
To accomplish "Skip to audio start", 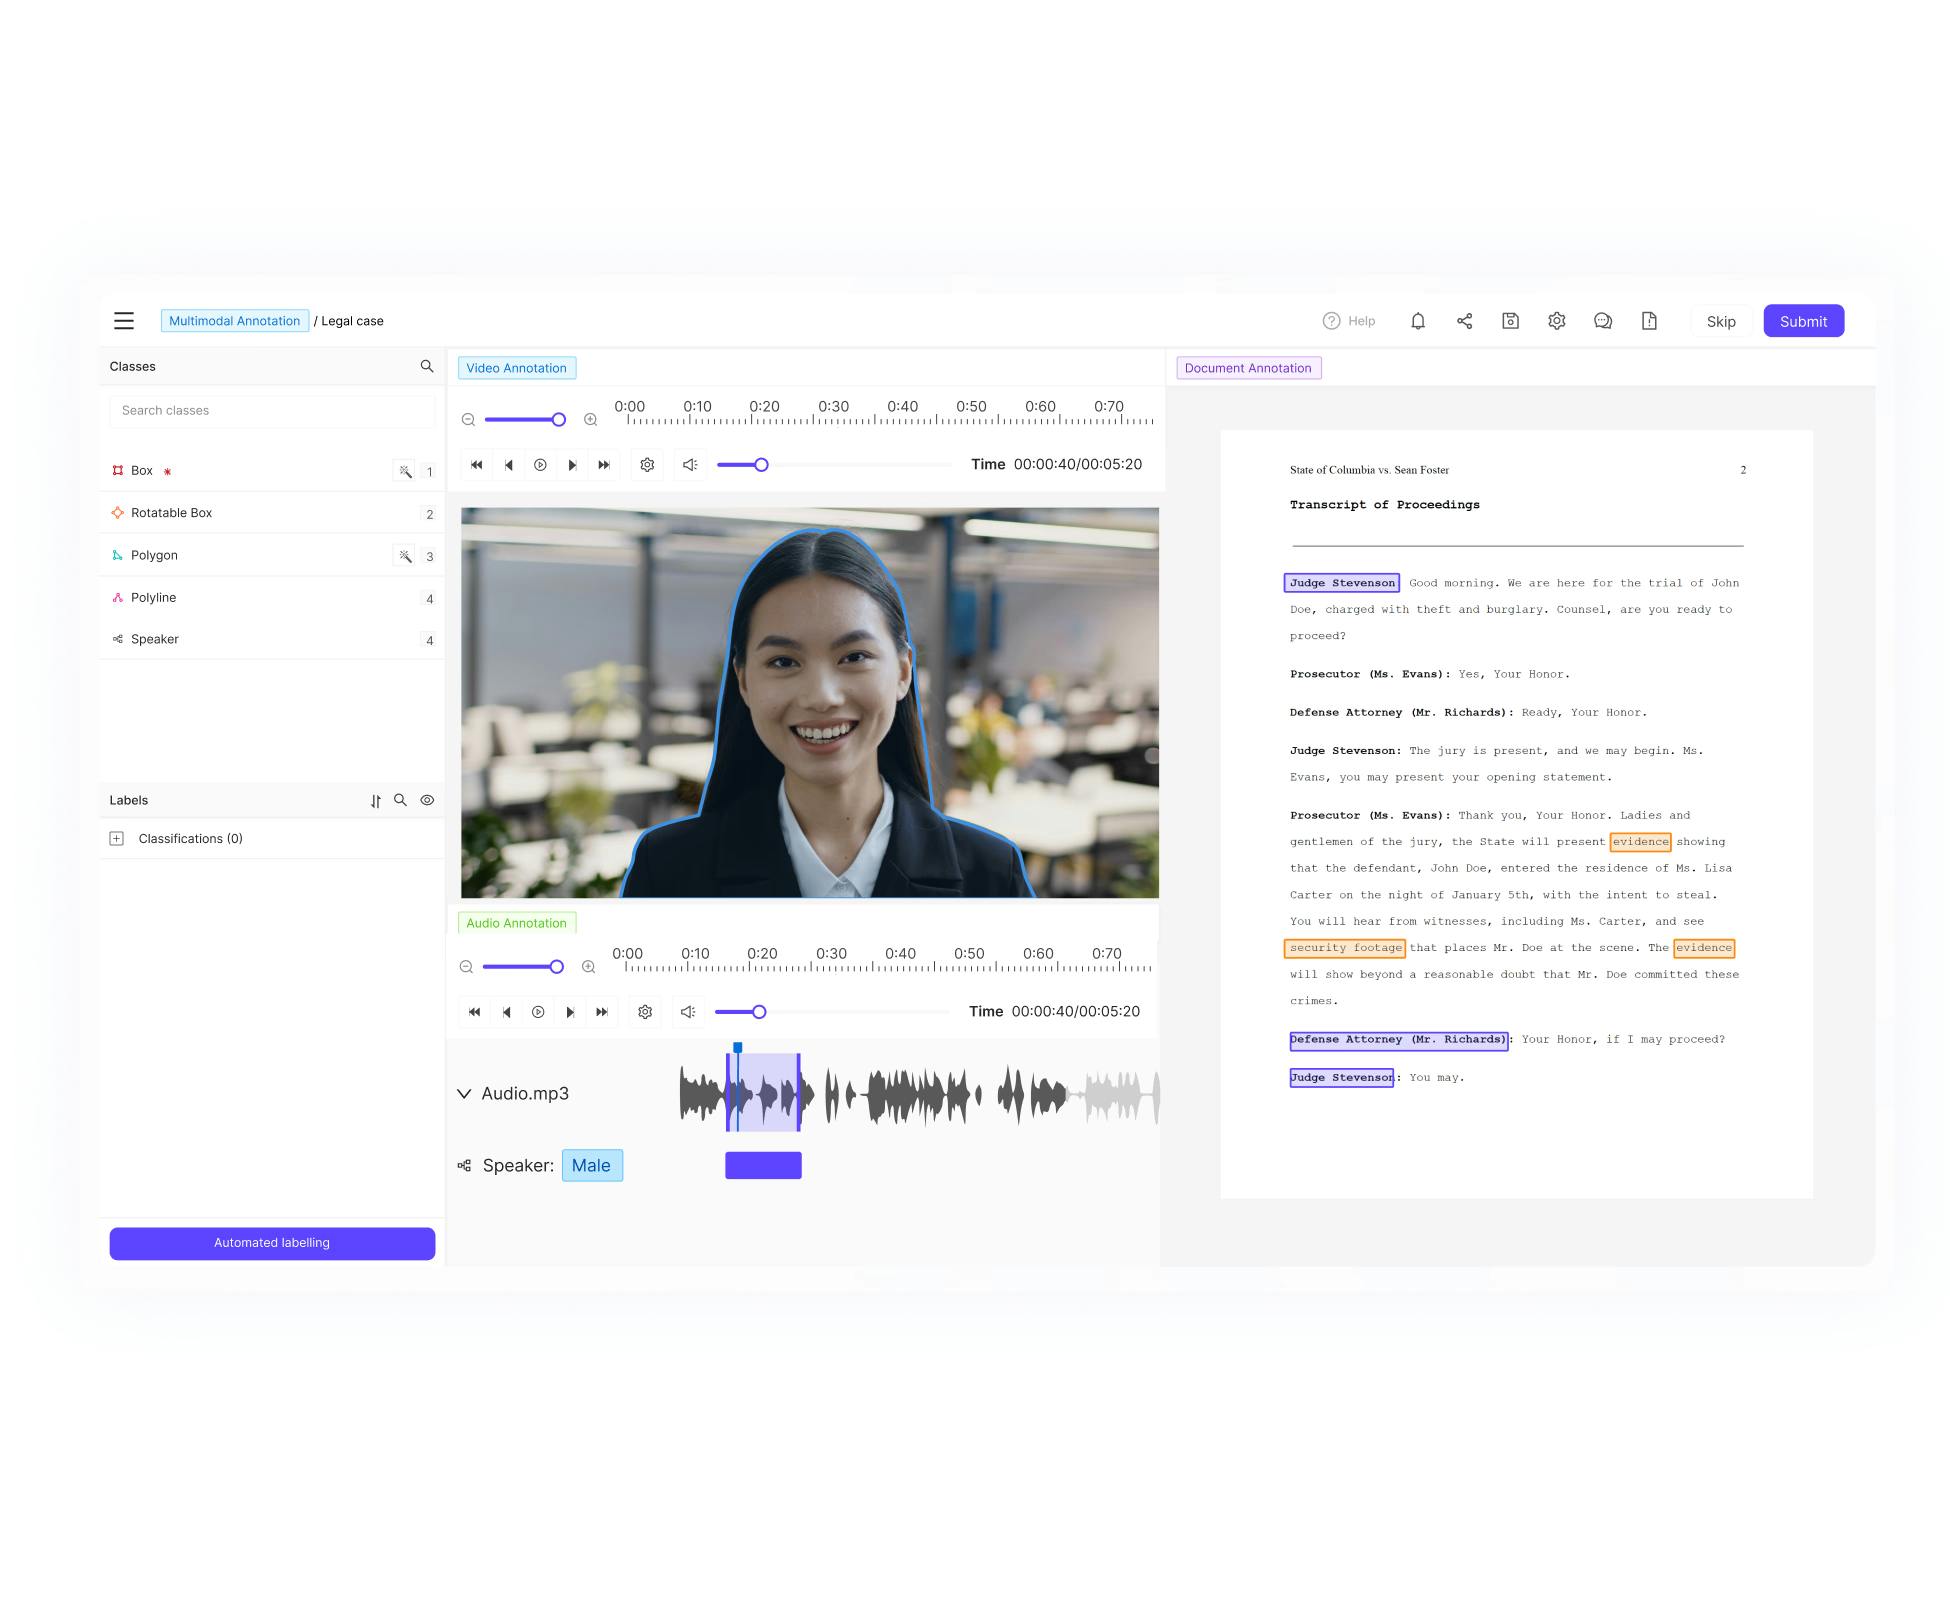I will pos(475,1012).
